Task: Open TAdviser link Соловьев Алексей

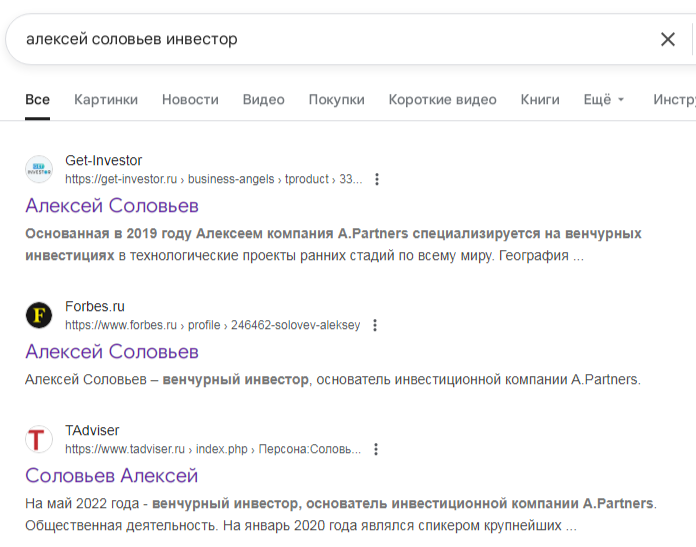Action: 112,475
